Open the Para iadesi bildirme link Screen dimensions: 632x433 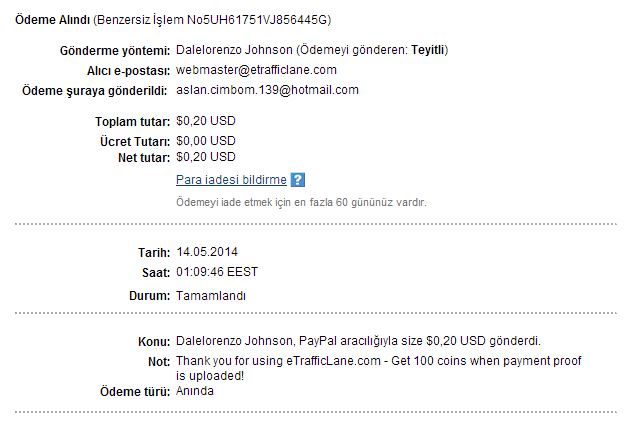231,179
